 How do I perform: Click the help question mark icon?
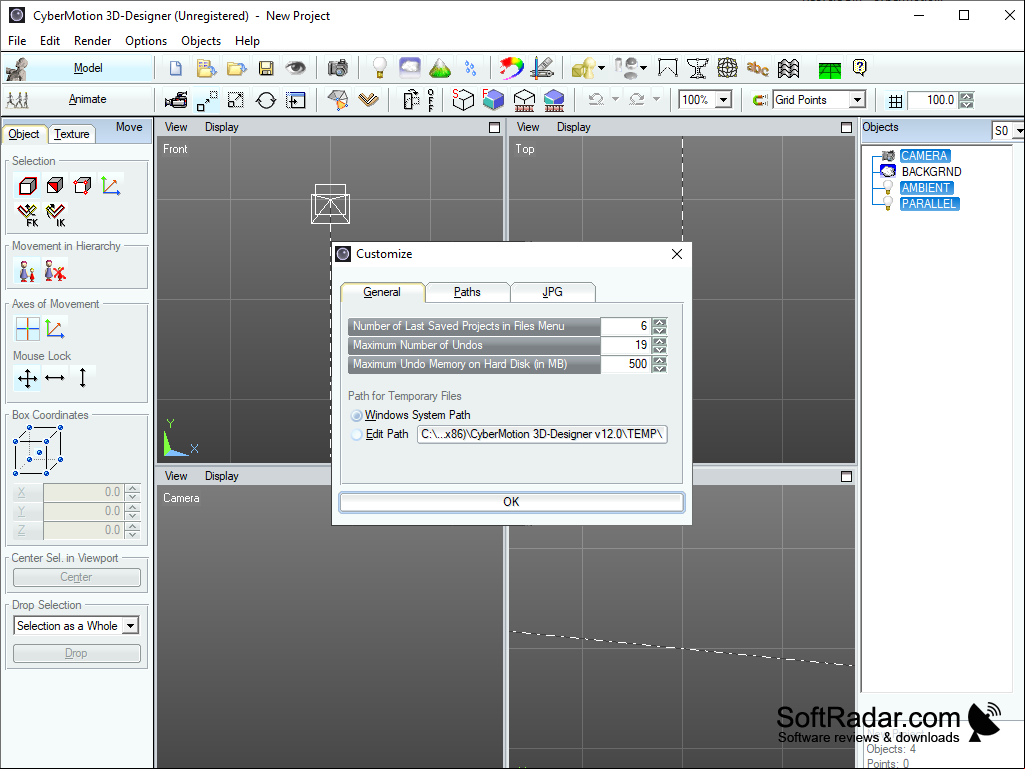[860, 67]
